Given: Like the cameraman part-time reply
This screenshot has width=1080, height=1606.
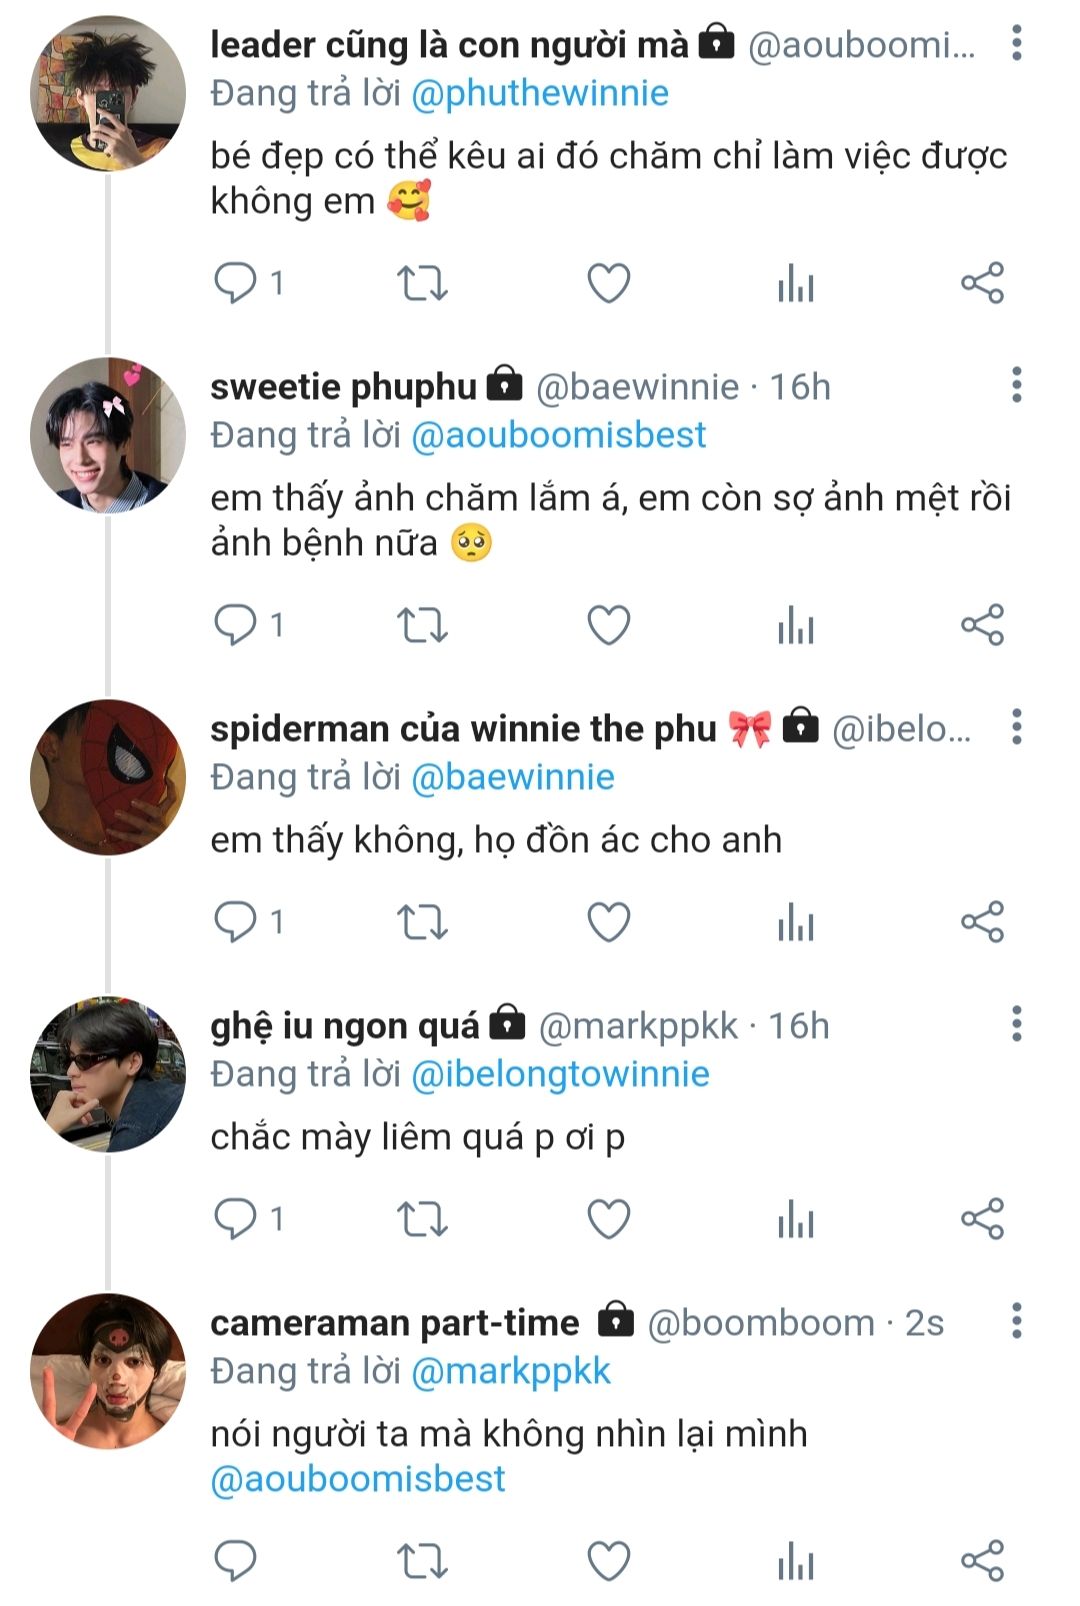Looking at the screenshot, I should pyautogui.click(x=608, y=1561).
